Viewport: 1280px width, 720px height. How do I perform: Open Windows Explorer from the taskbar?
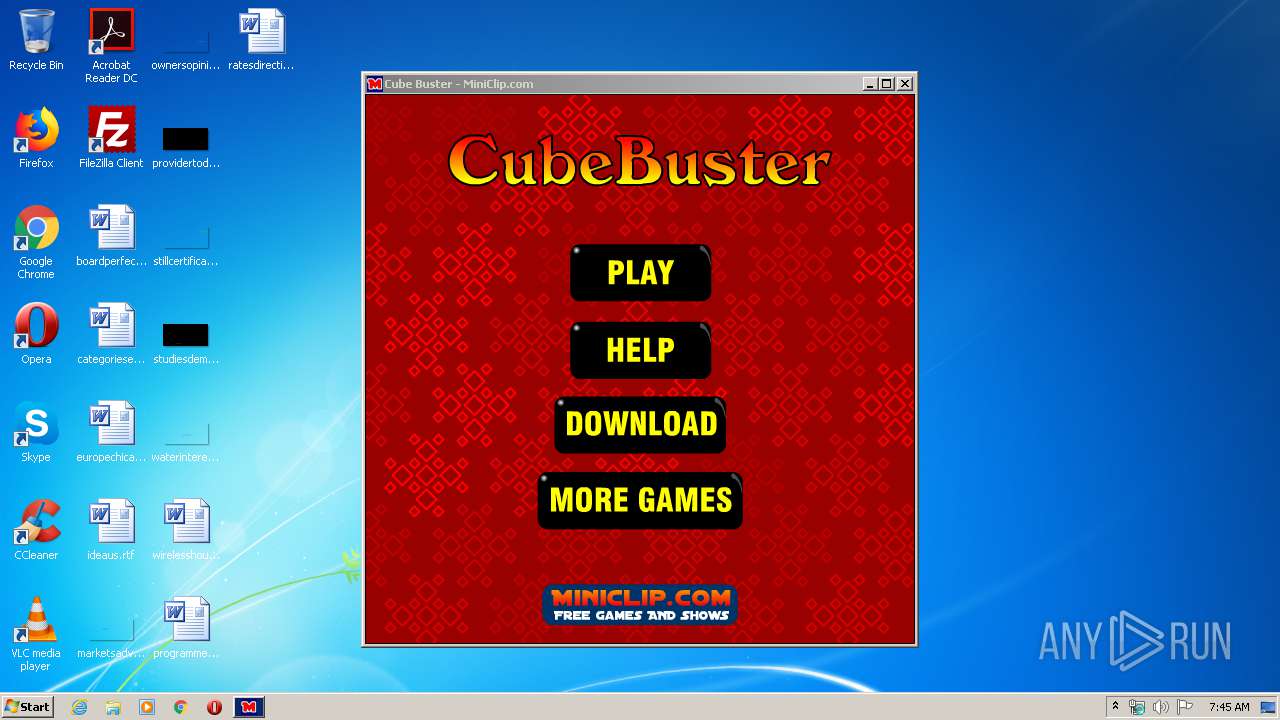click(x=113, y=707)
